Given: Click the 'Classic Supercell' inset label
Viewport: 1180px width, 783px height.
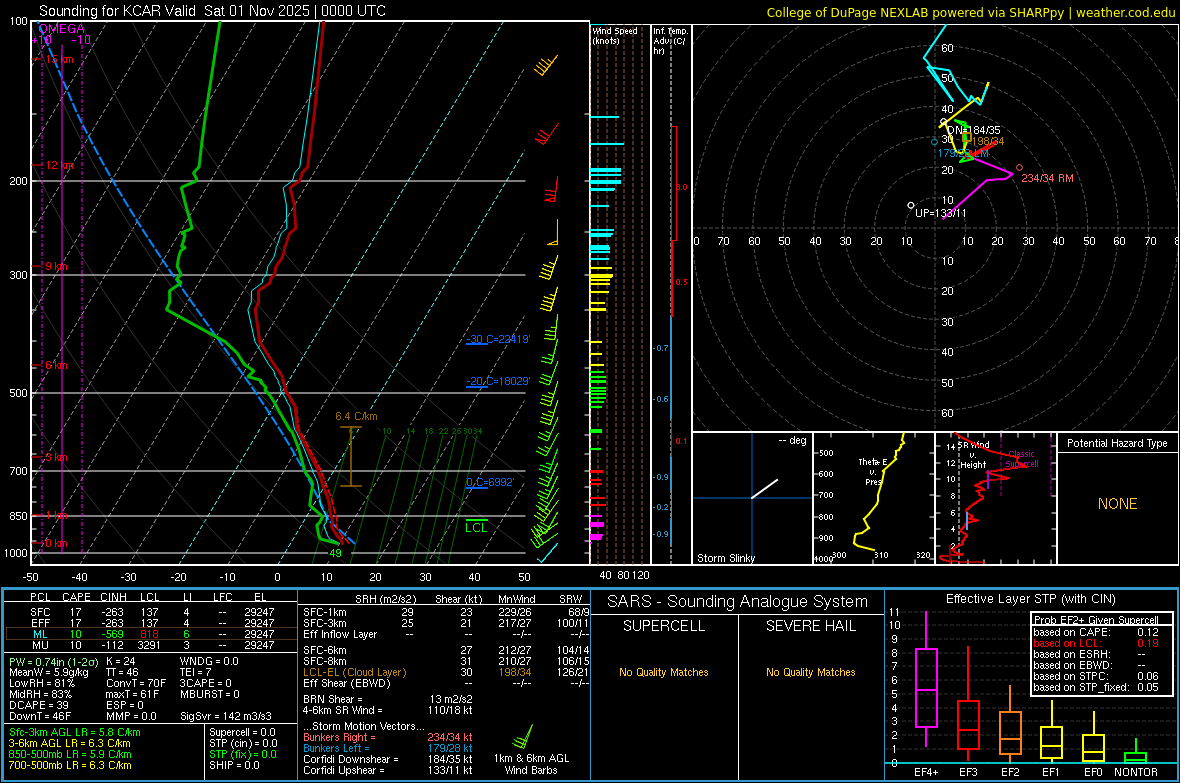Looking at the screenshot, I should pyautogui.click(x=1022, y=459).
